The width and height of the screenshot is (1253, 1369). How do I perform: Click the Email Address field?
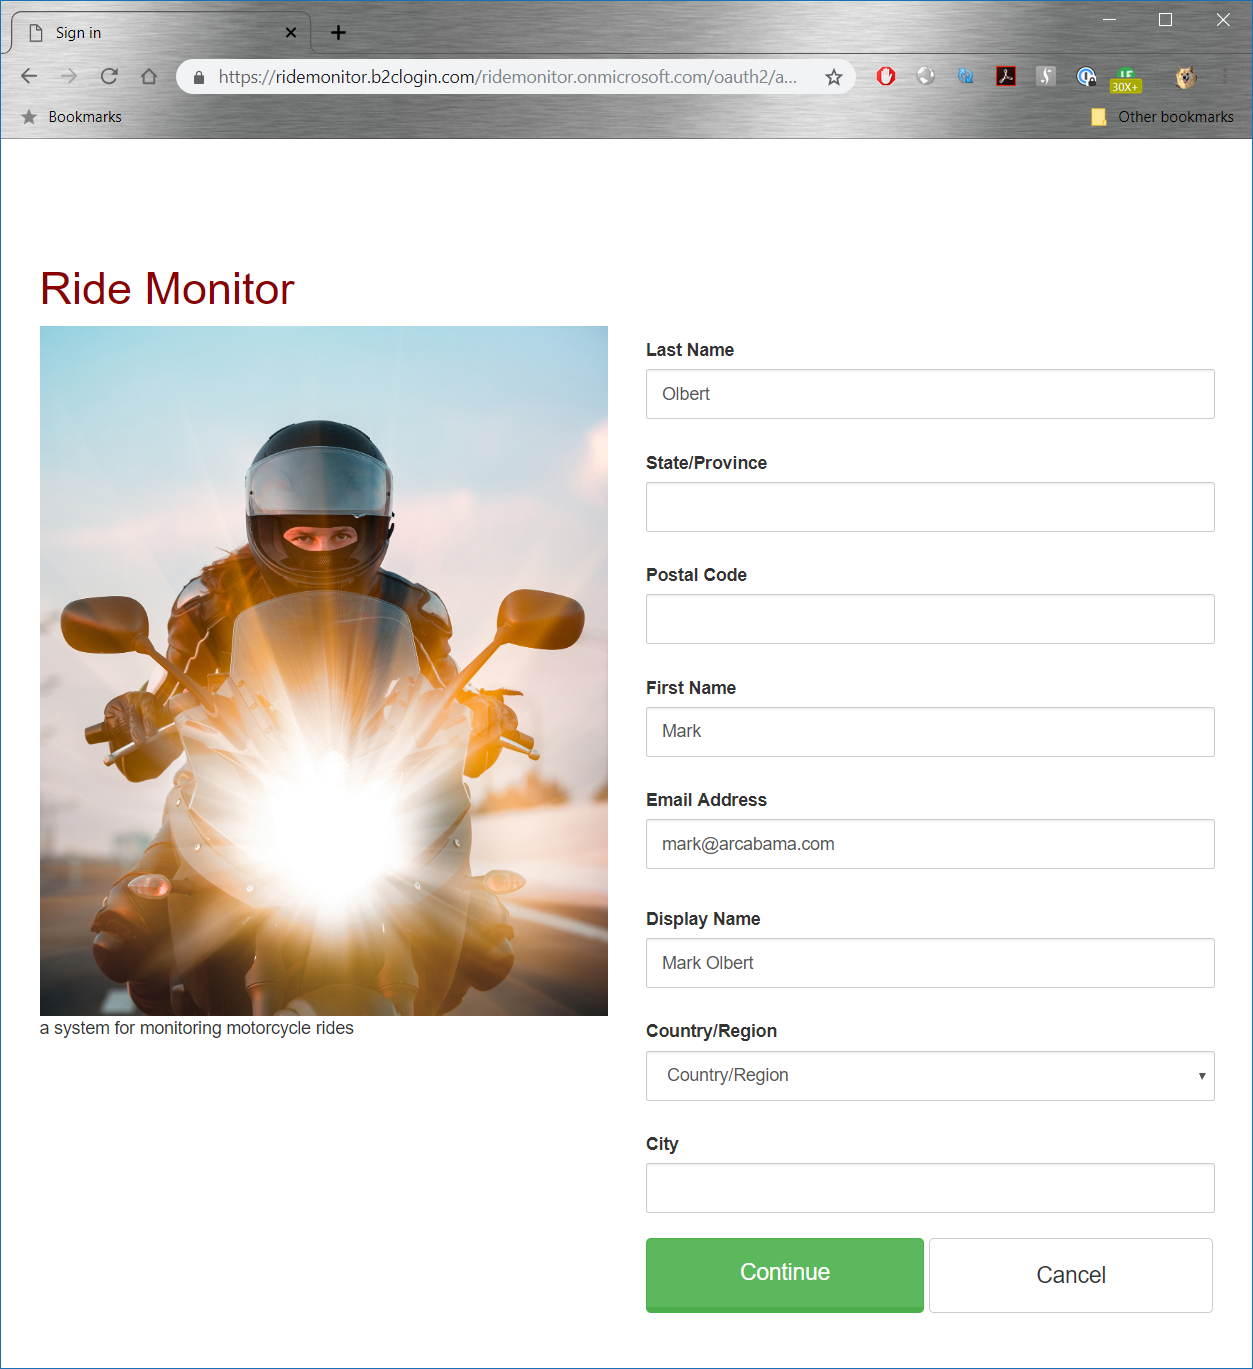tap(930, 844)
